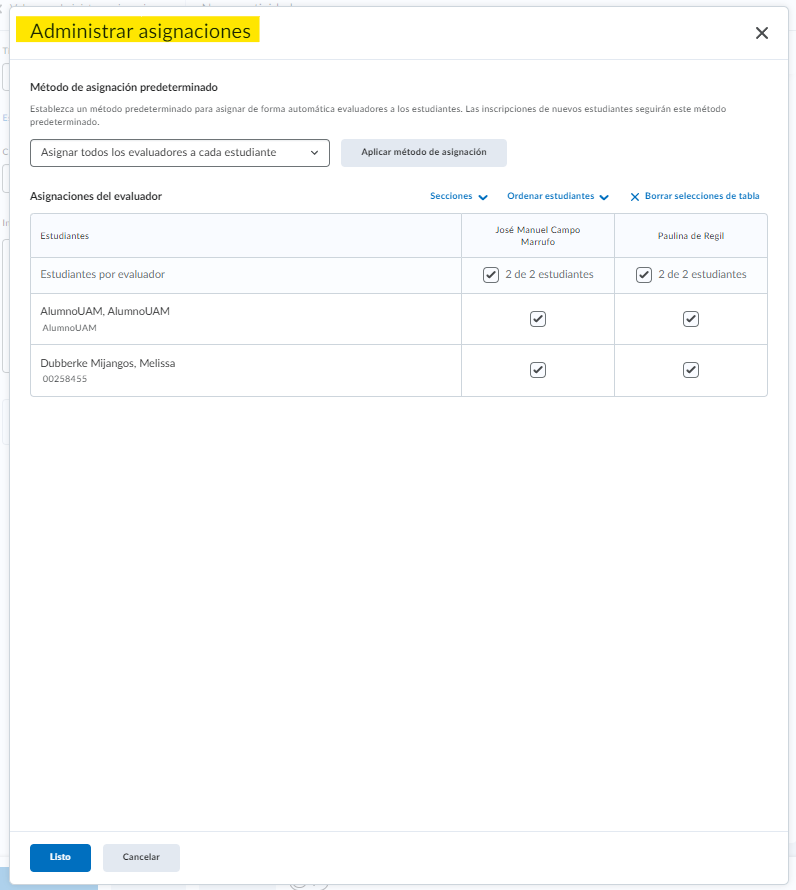Click the Listo button

60,858
